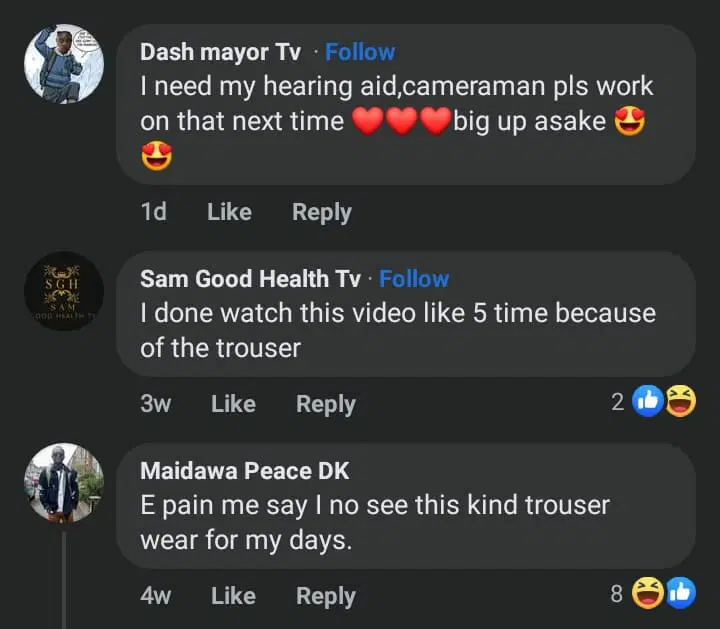Follow Sam Good Health Tv

tap(414, 279)
